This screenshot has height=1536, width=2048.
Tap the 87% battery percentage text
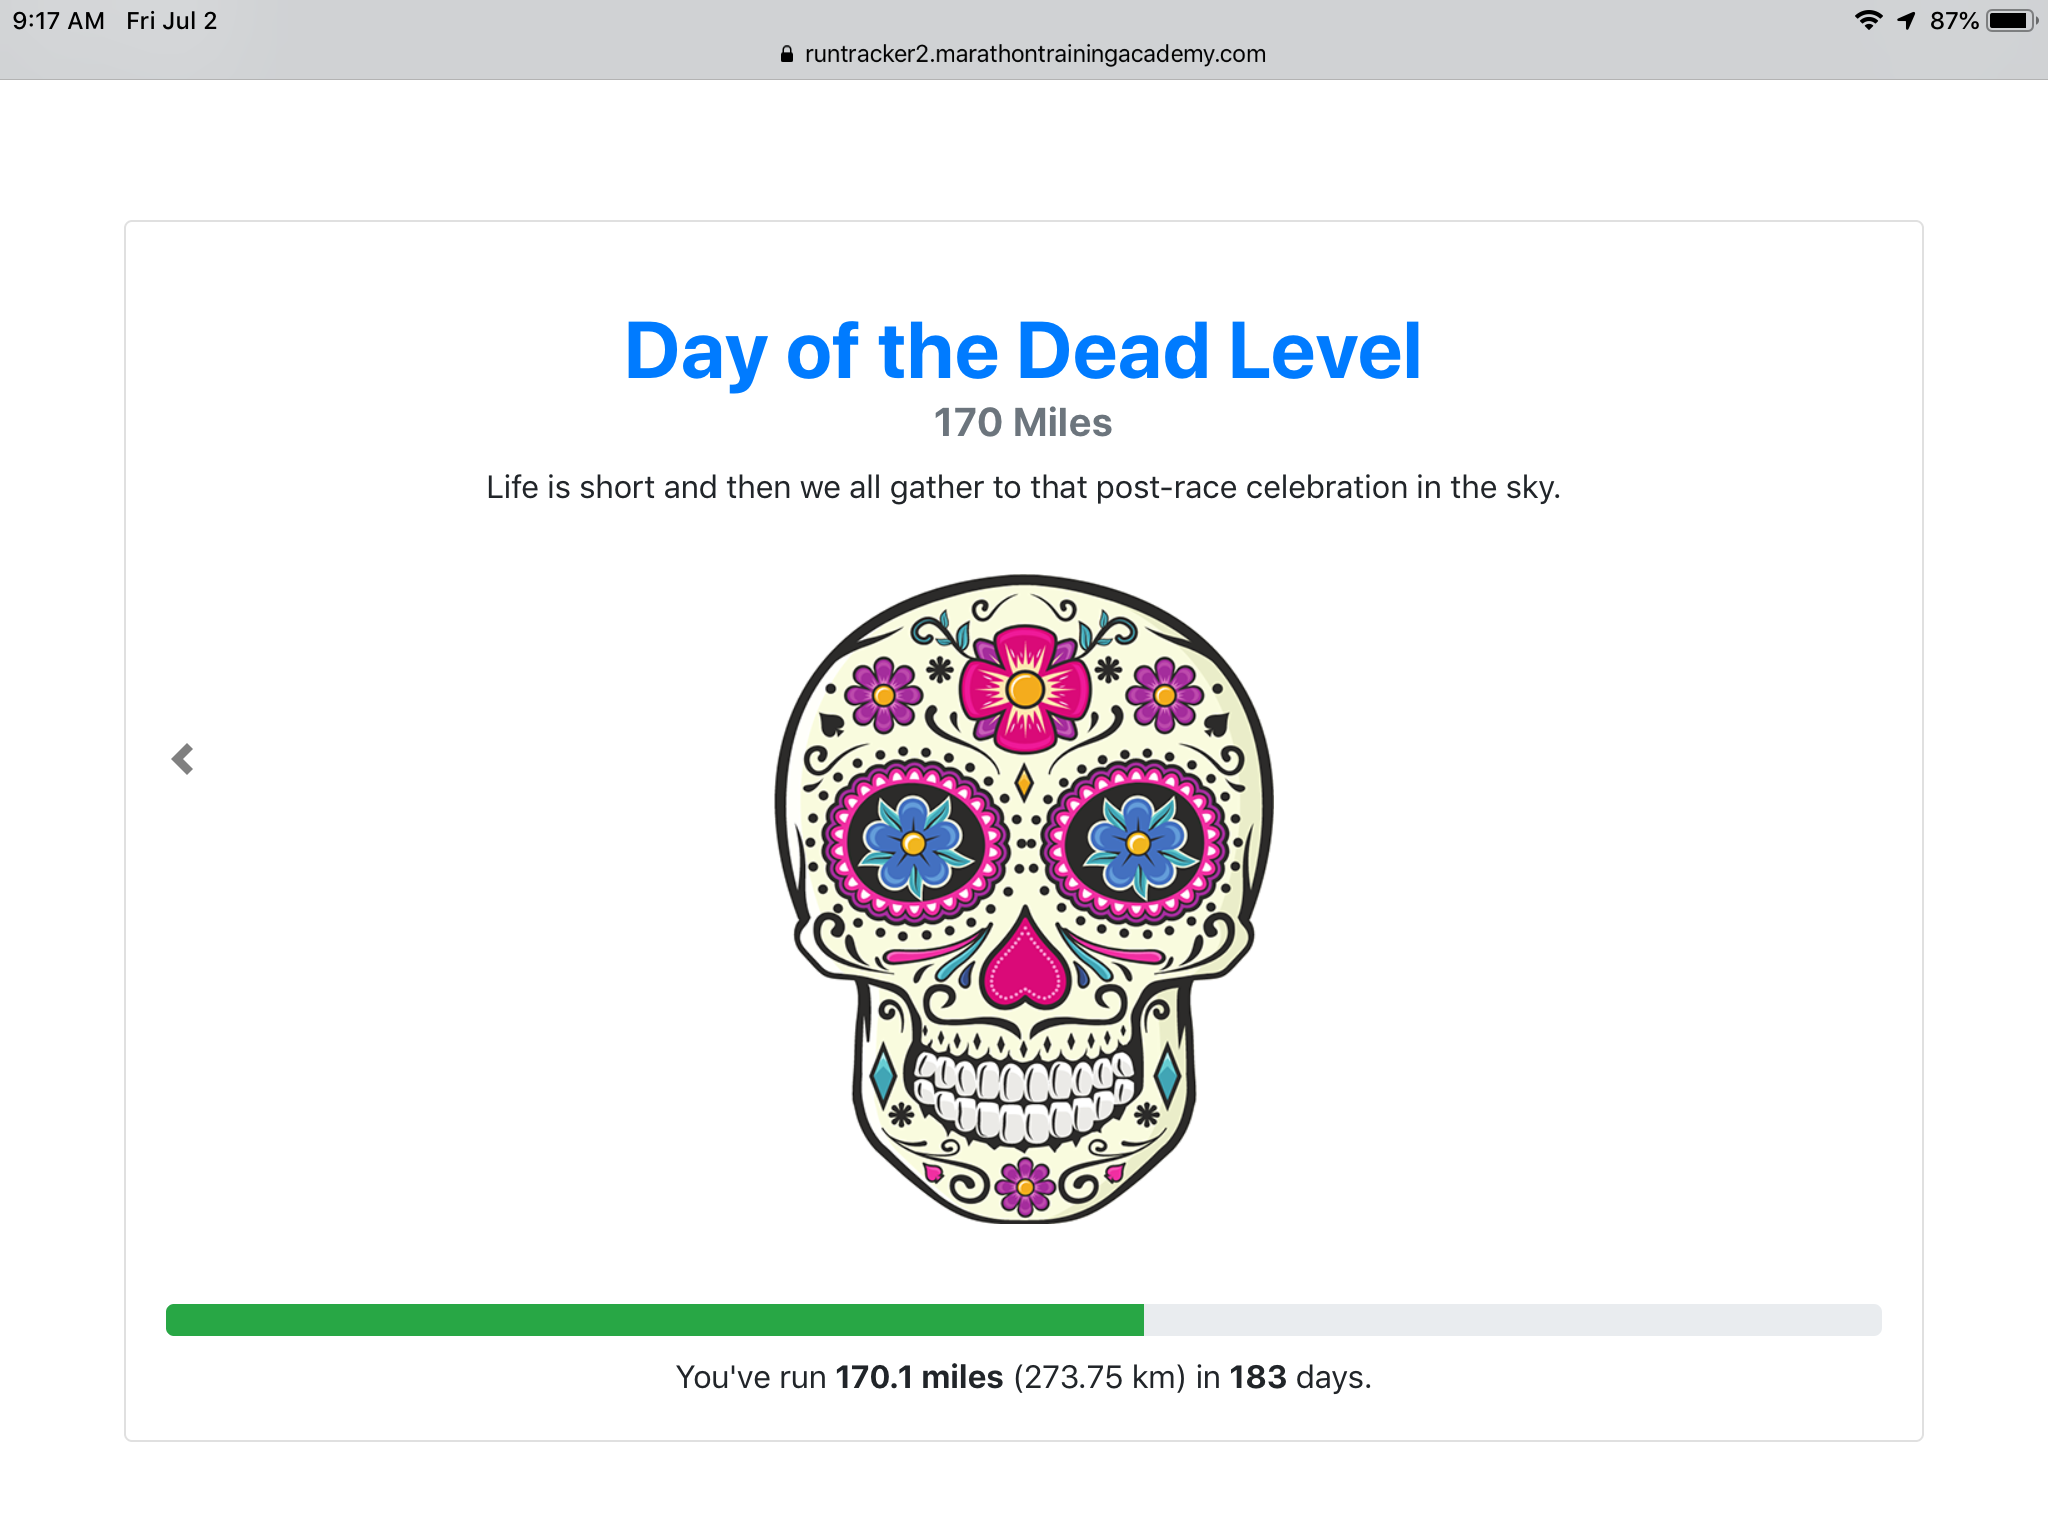pos(1953,21)
